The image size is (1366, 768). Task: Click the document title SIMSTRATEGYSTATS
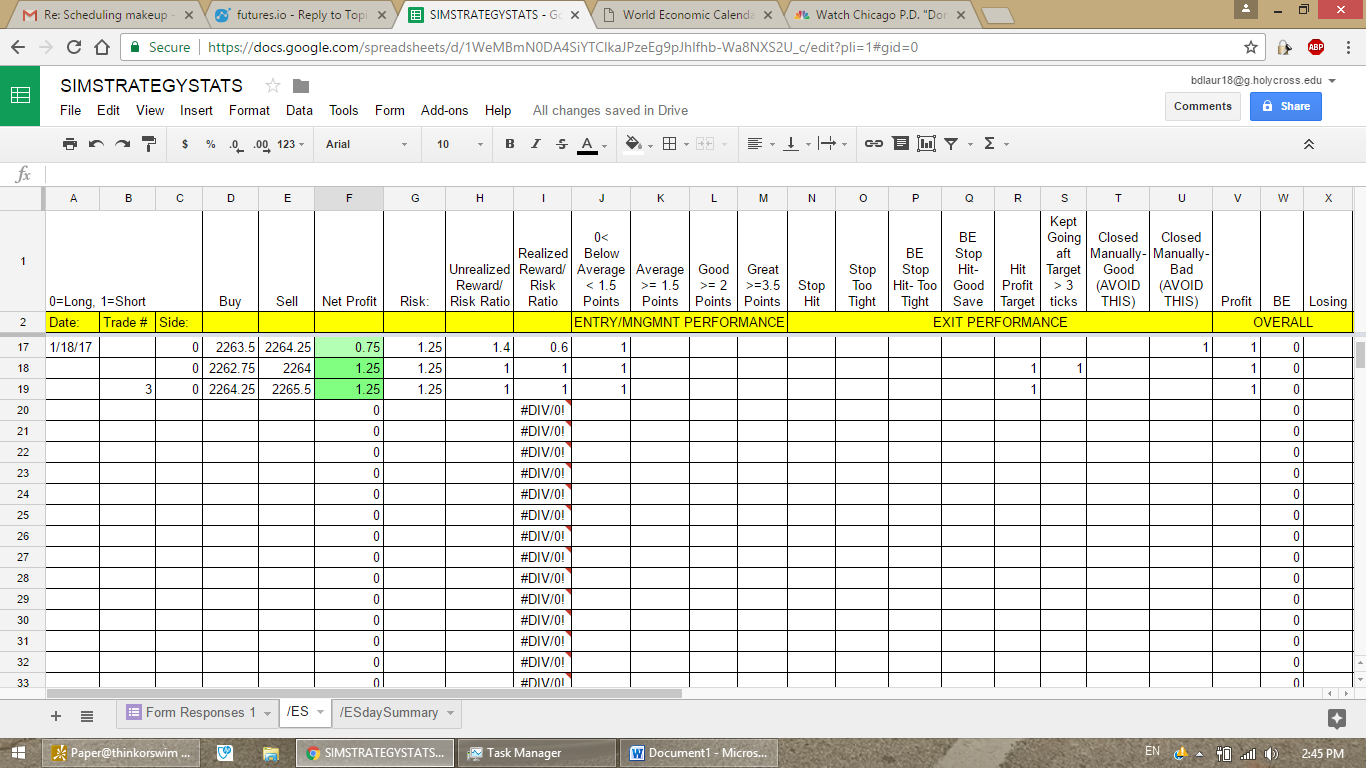(x=151, y=86)
